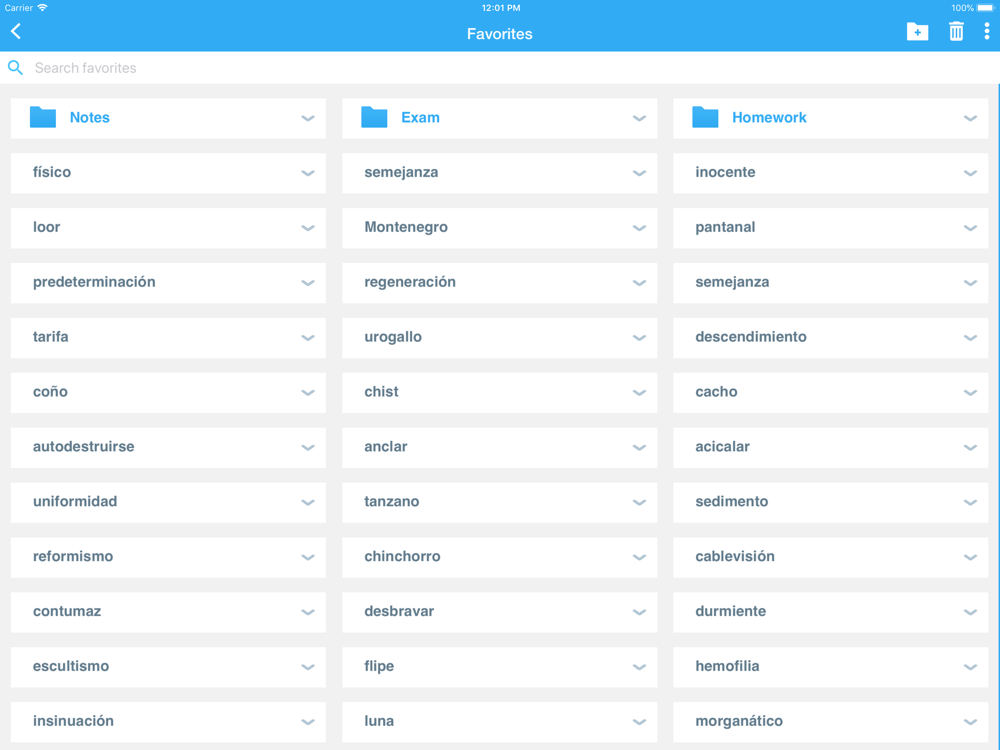Expand the físico entry
This screenshot has height=750, width=1000.
click(307, 173)
